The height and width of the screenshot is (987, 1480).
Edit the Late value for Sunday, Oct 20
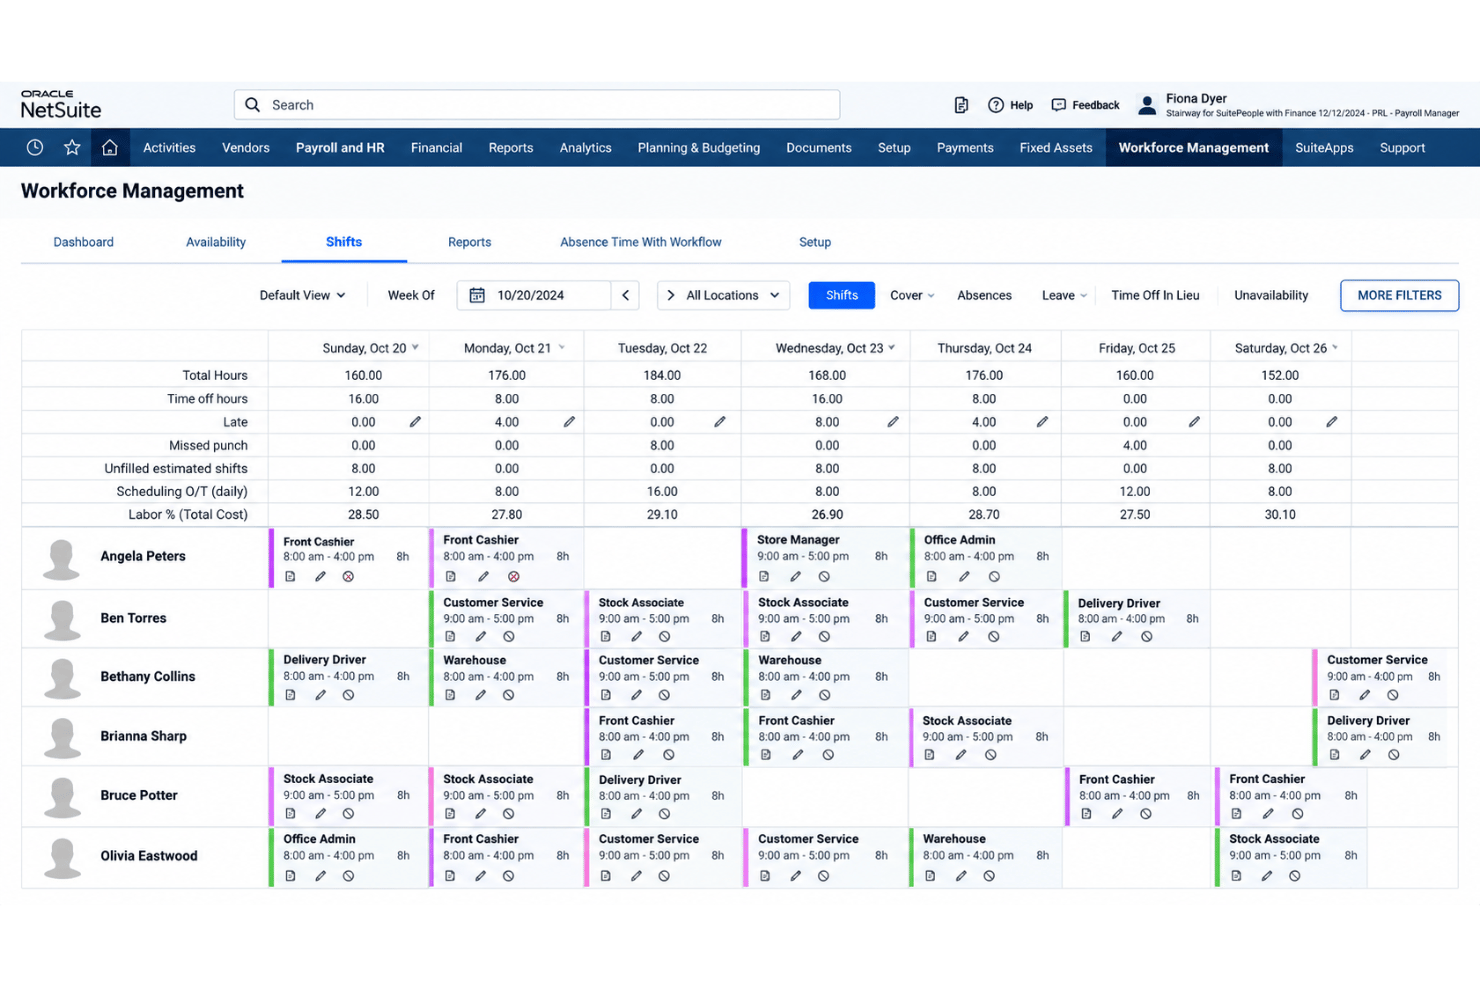(x=415, y=422)
